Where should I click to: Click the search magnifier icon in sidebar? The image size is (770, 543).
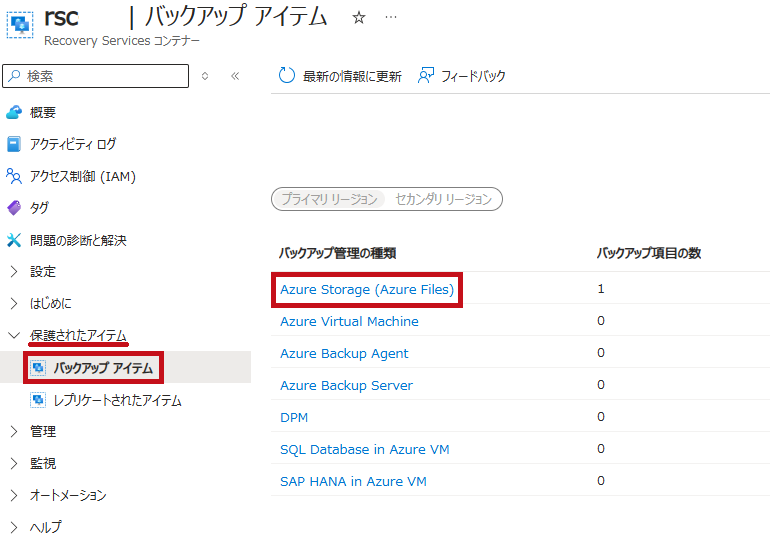click(15, 76)
